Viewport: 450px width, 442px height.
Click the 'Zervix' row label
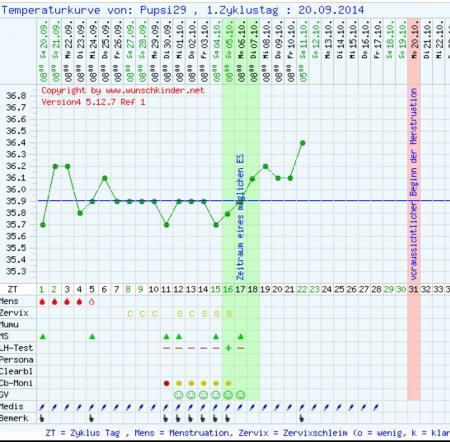(x=14, y=313)
